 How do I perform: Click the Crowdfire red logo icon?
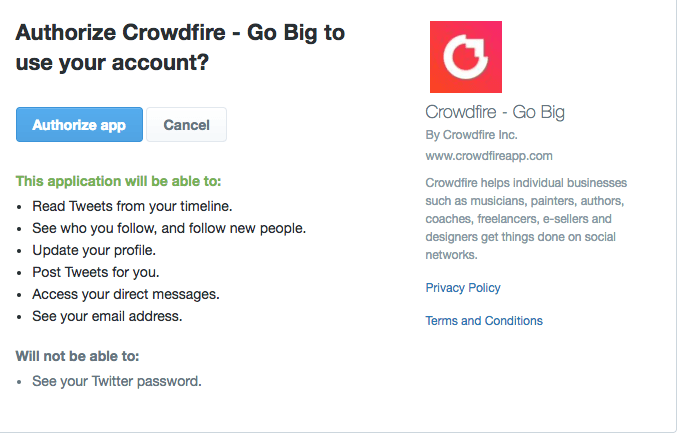(466, 57)
